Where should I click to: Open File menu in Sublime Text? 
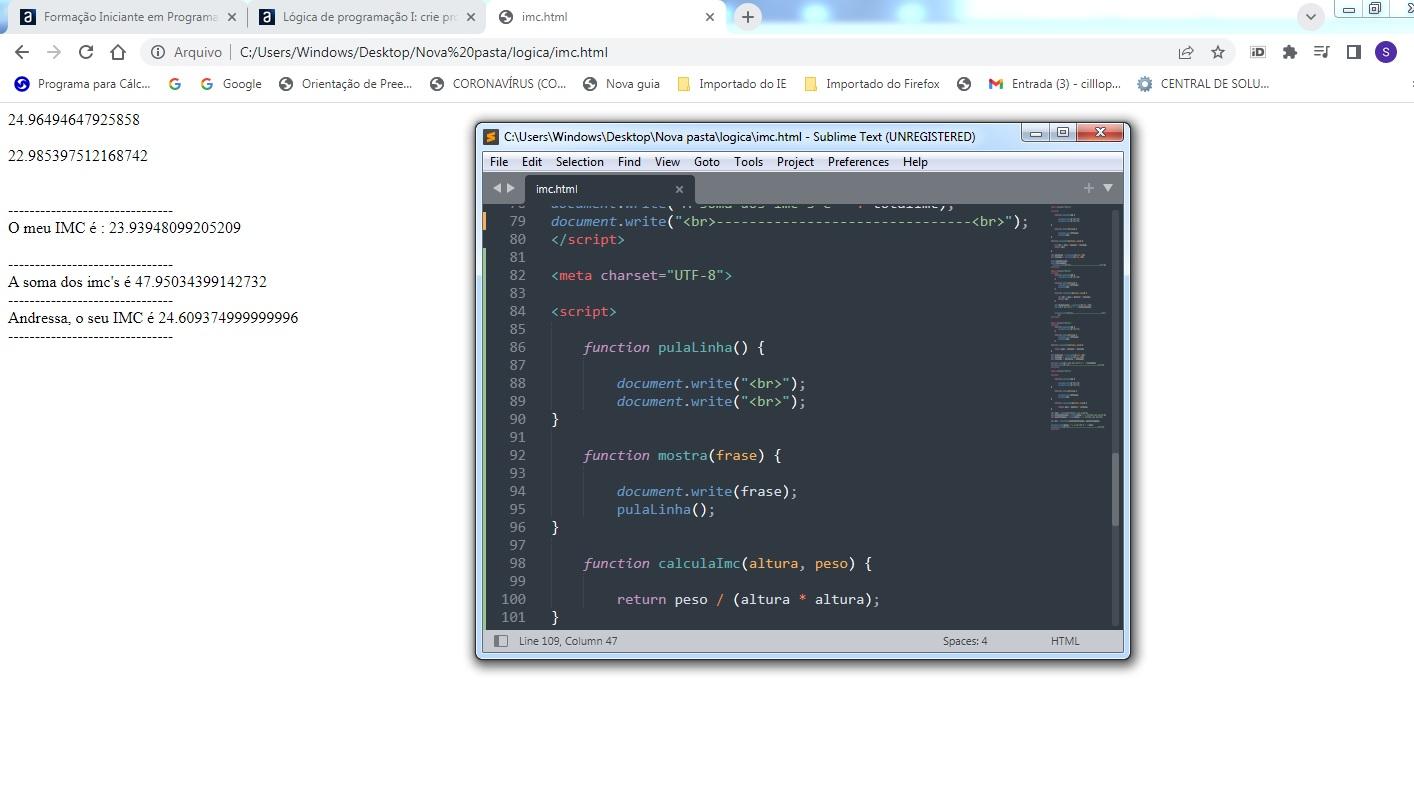499,162
